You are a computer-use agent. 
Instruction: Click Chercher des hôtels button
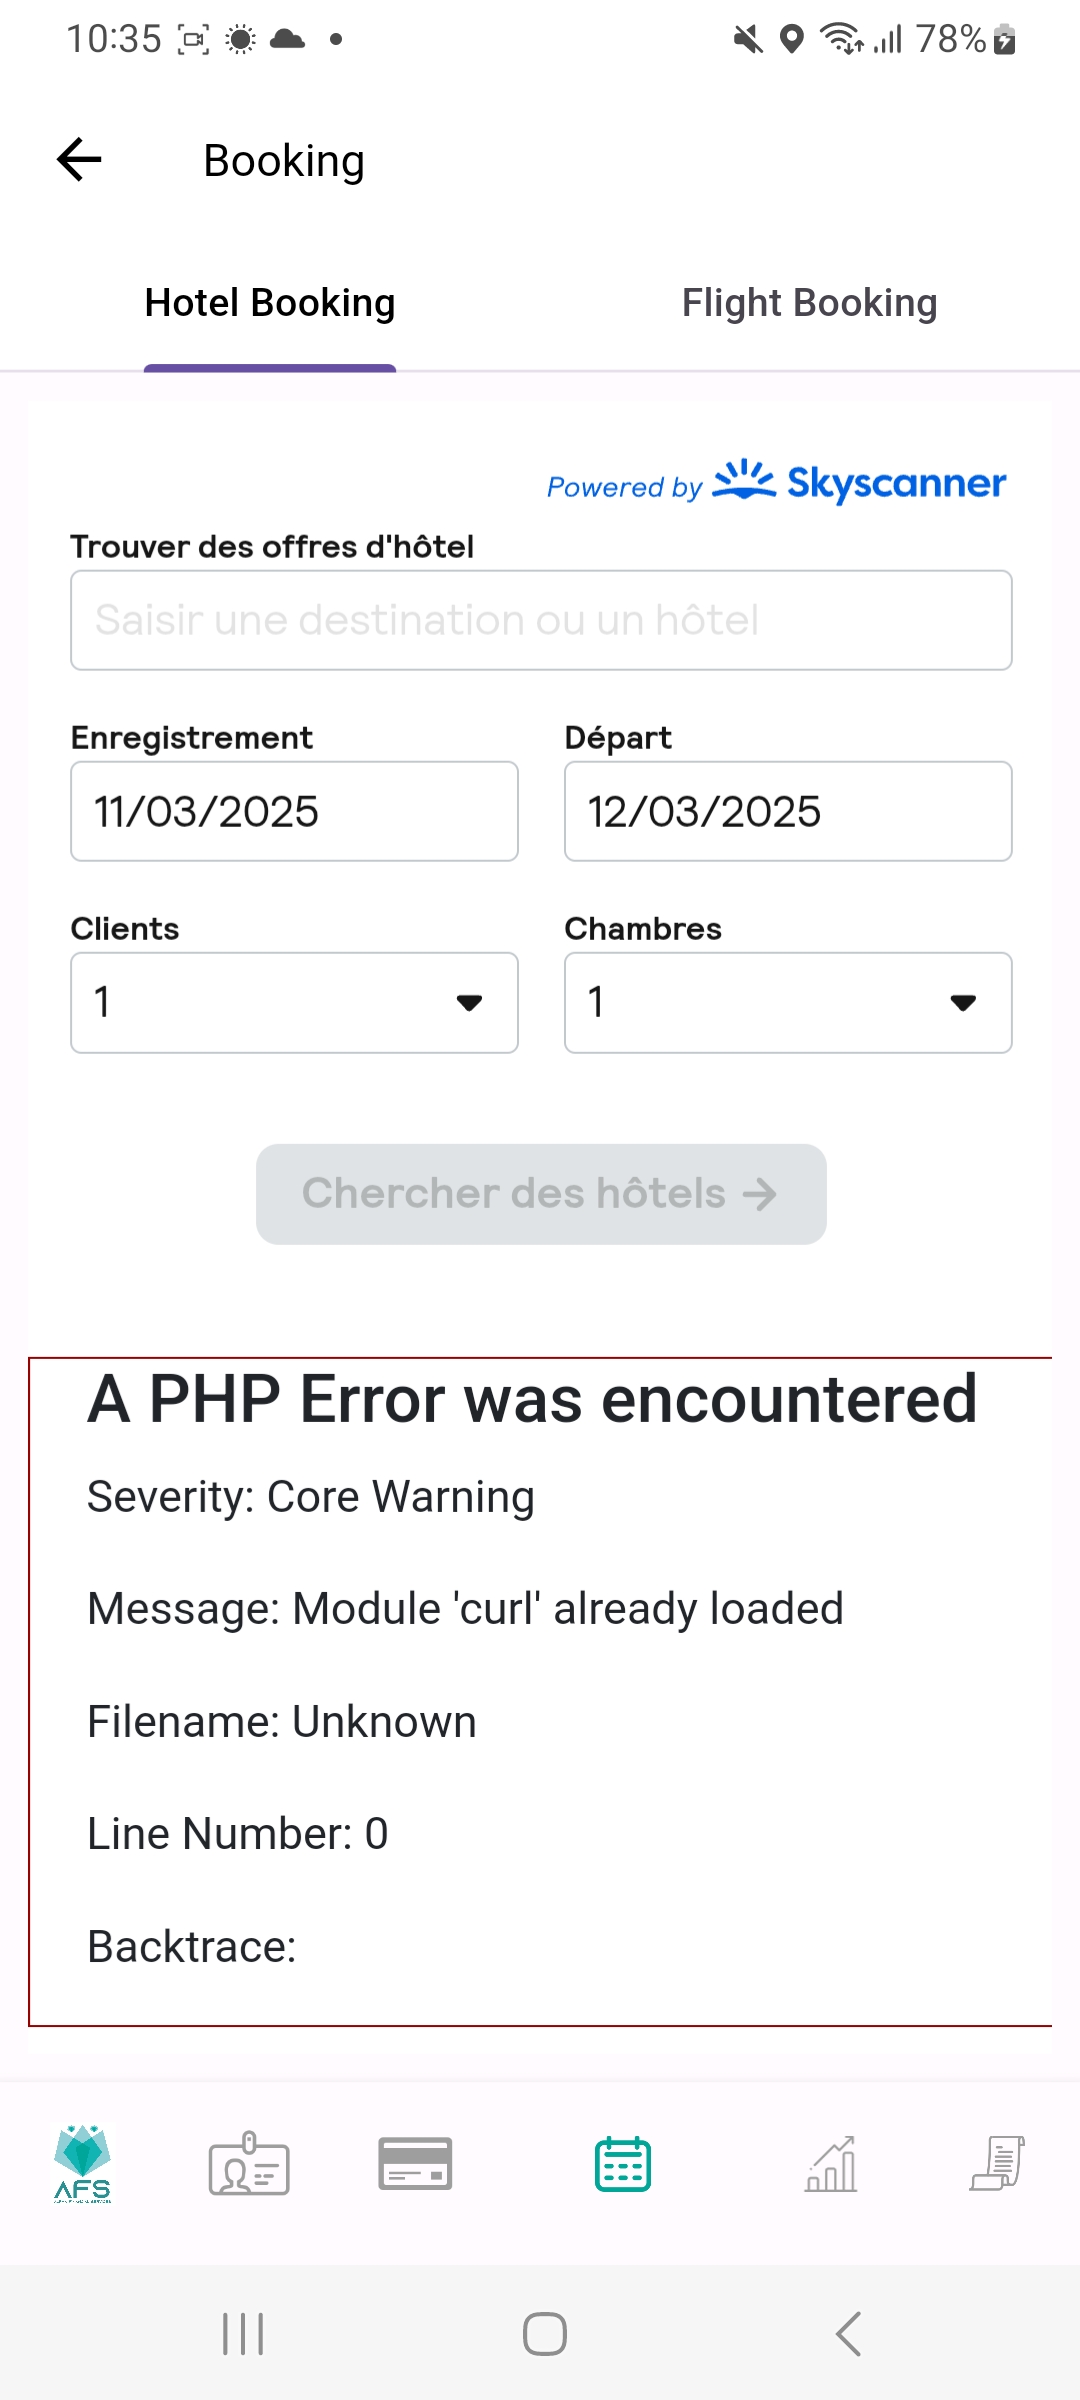coord(541,1194)
